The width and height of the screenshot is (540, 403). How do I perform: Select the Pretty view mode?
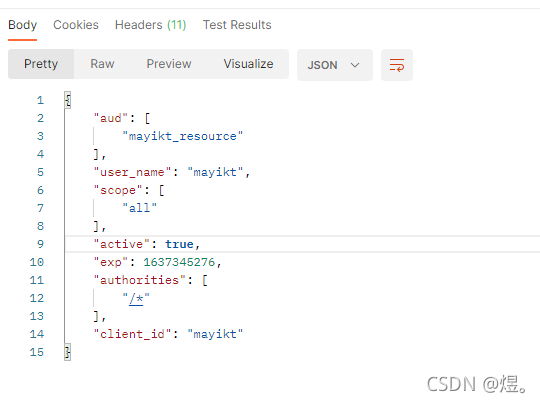point(41,64)
